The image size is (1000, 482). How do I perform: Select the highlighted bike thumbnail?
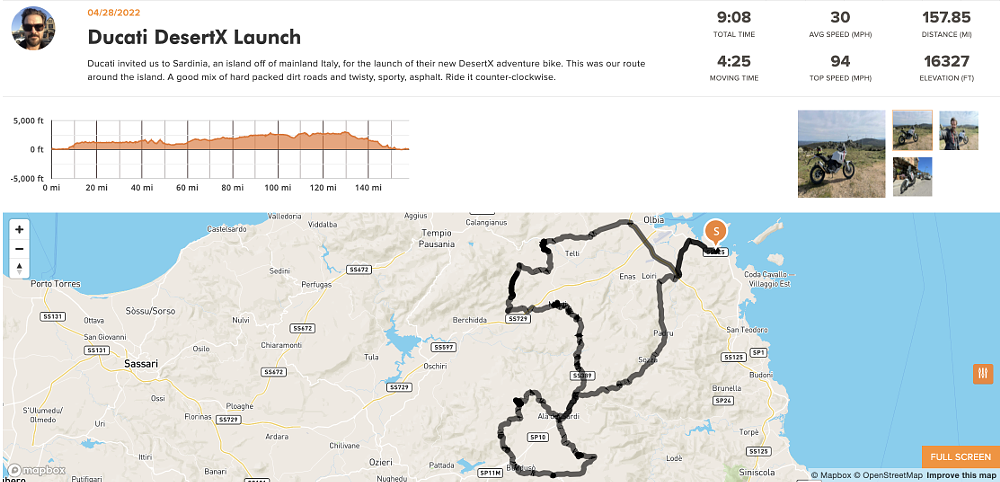click(912, 130)
